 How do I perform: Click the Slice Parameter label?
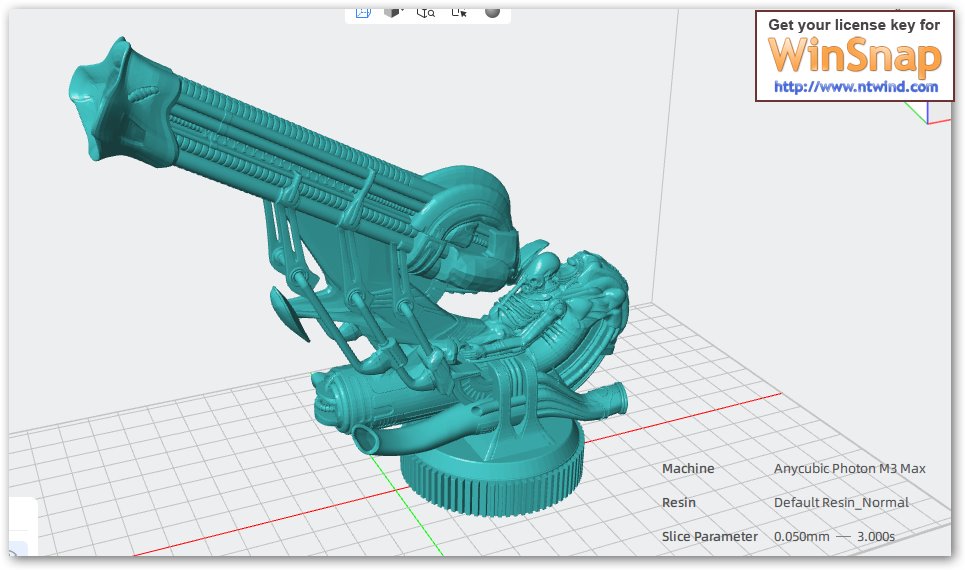(710, 536)
